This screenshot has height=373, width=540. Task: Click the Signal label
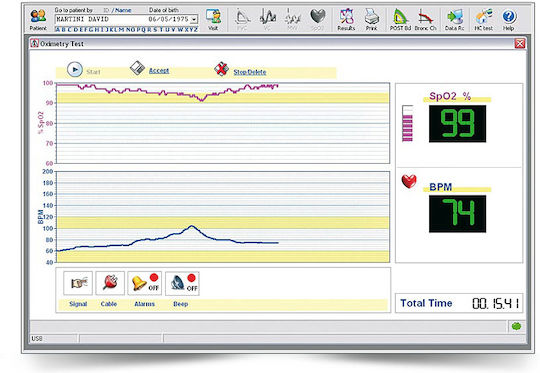coord(78,304)
